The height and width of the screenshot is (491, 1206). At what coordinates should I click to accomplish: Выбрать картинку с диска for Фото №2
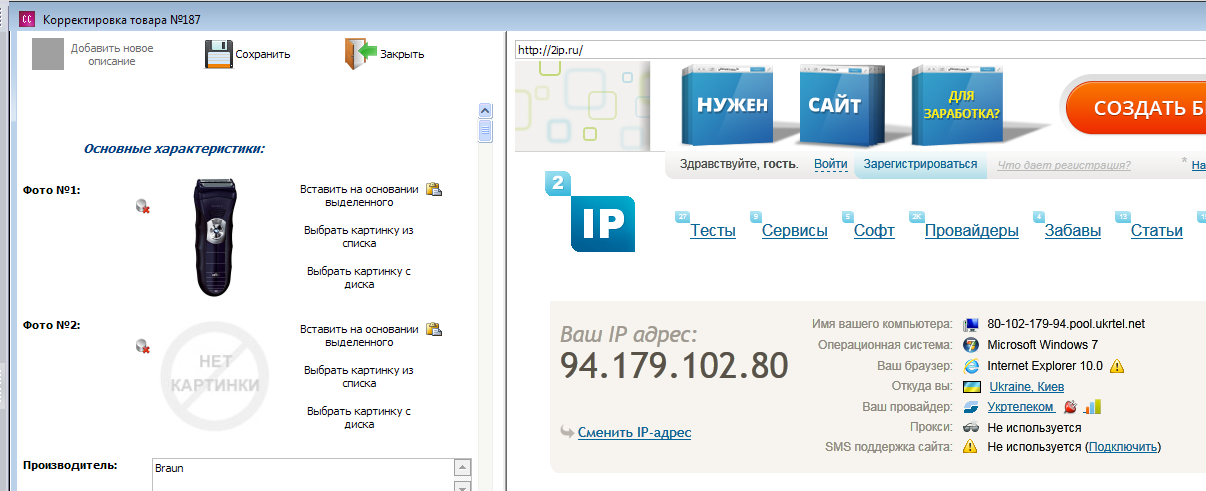(359, 417)
